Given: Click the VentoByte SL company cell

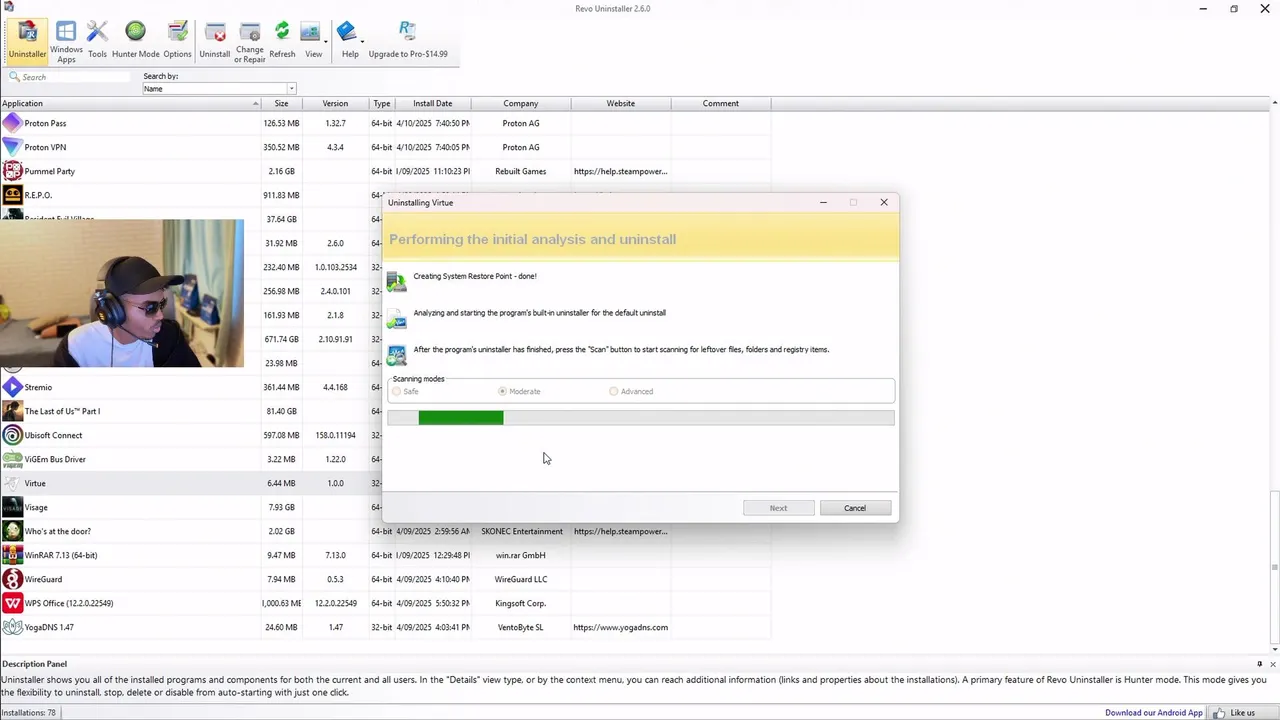Looking at the screenshot, I should (520, 627).
